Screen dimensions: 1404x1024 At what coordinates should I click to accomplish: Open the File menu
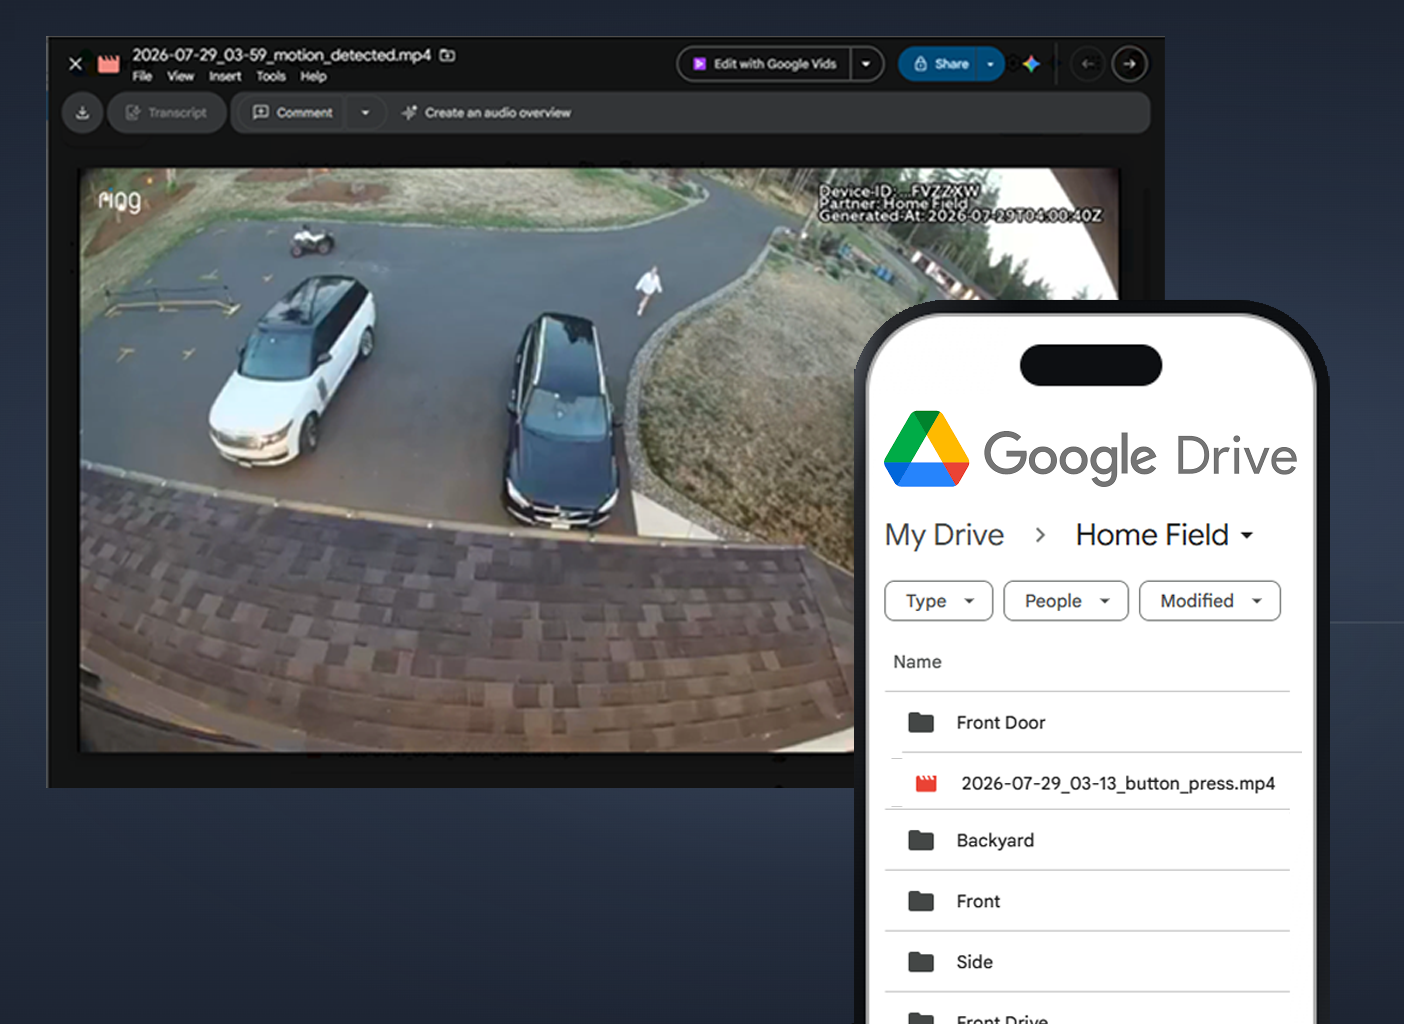point(142,76)
